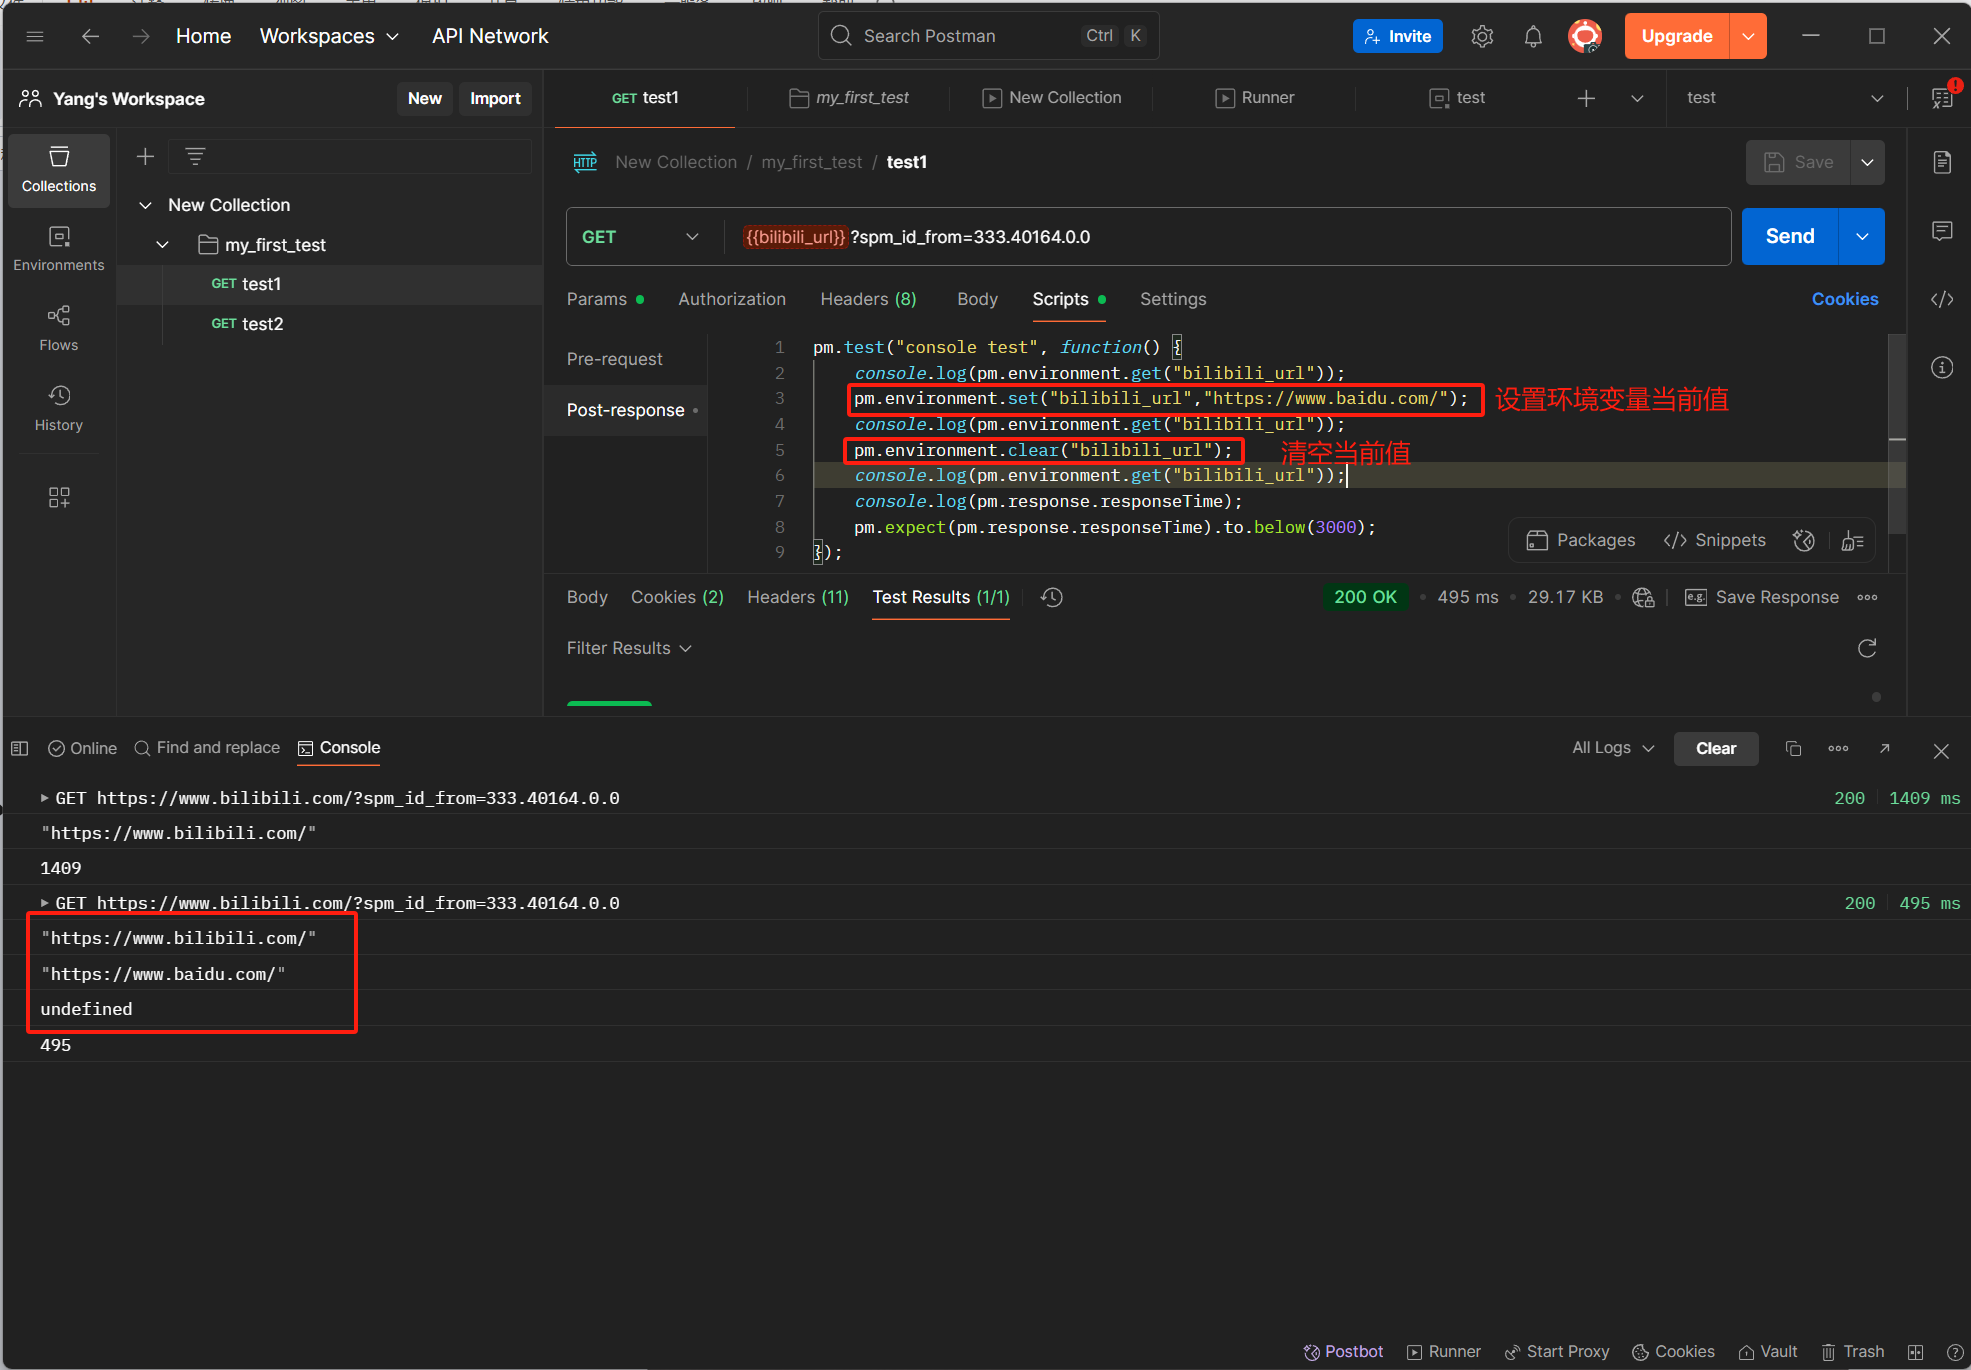Open the user avatar icon
The width and height of the screenshot is (1971, 1370).
click(1585, 37)
